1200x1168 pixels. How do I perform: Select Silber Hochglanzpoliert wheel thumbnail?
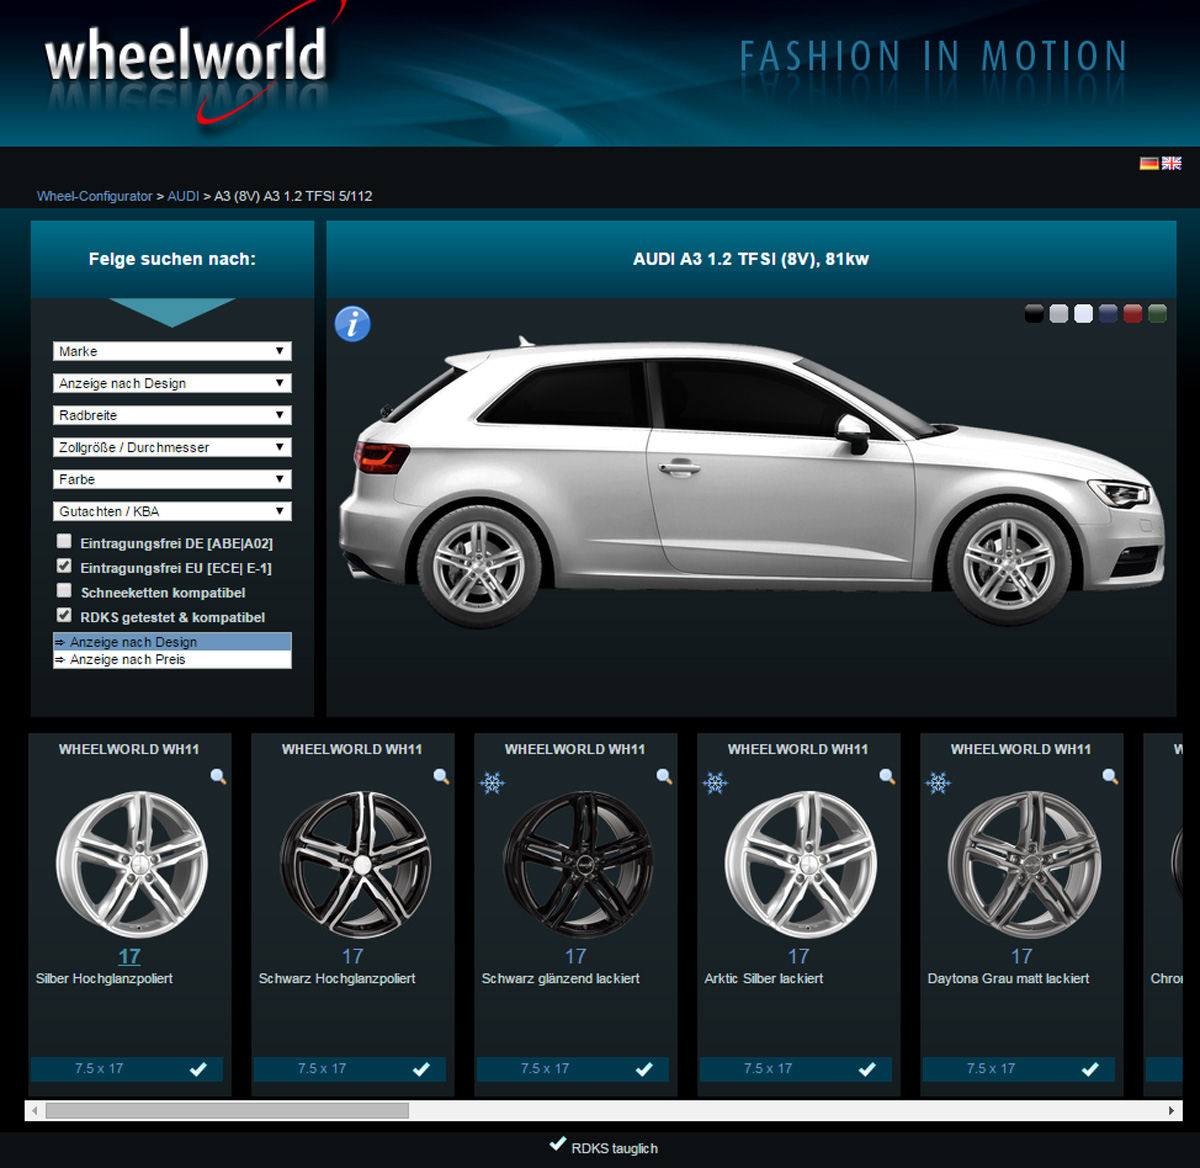pyautogui.click(x=132, y=865)
